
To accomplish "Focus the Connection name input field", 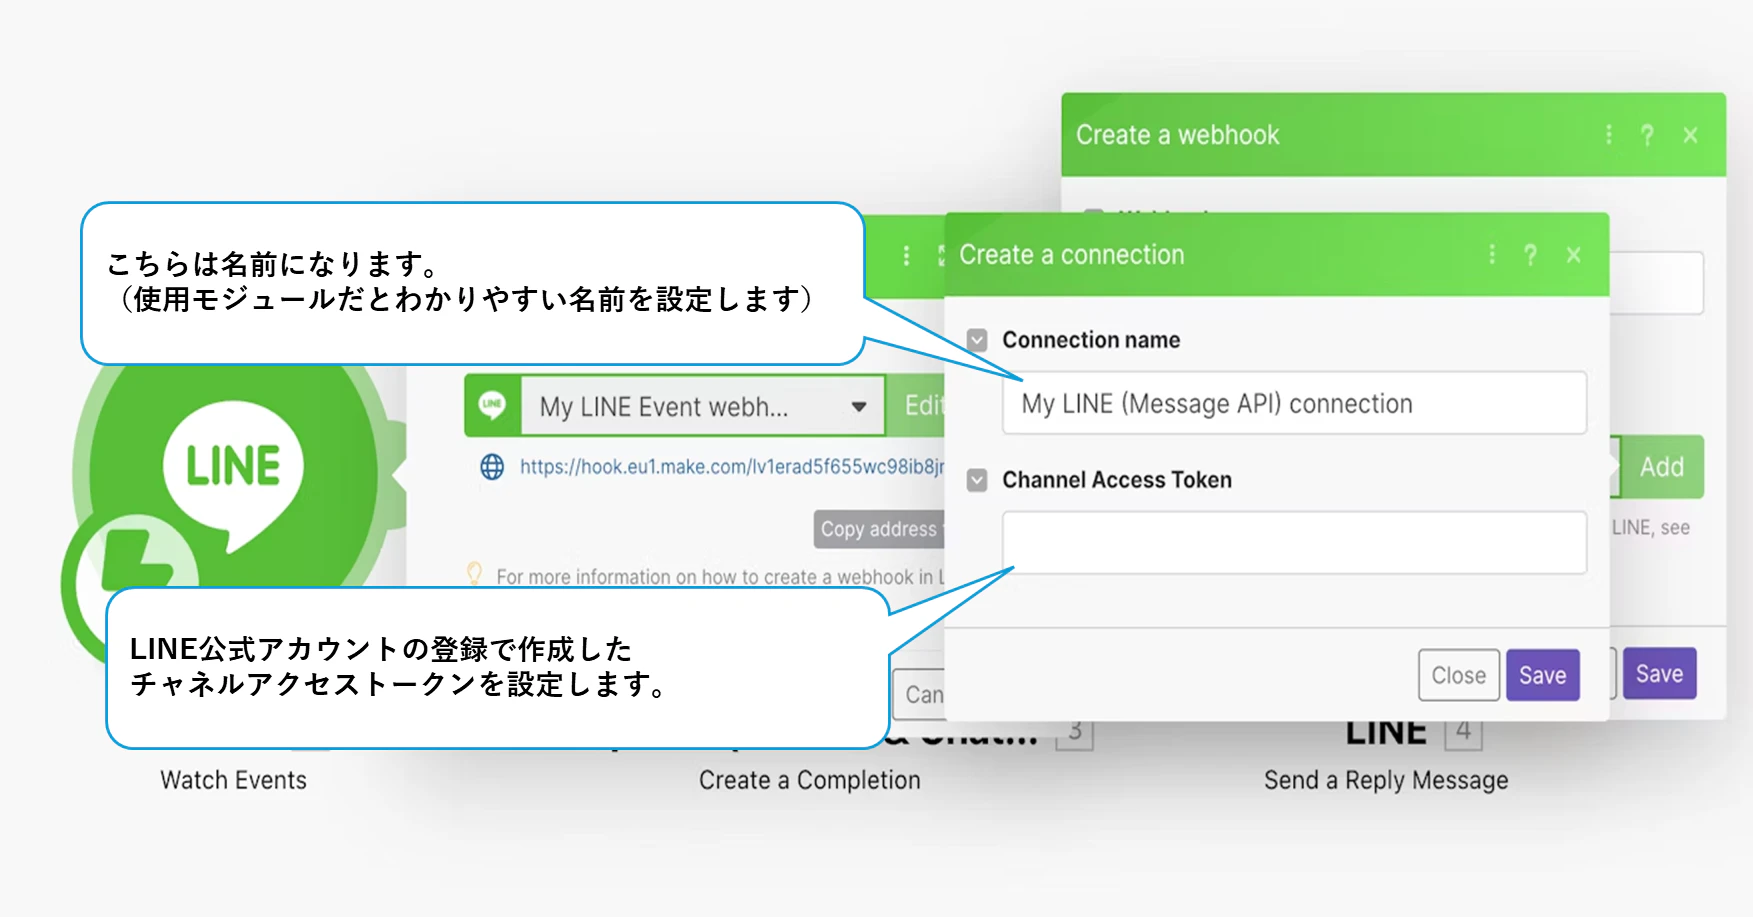I will [x=1294, y=403].
